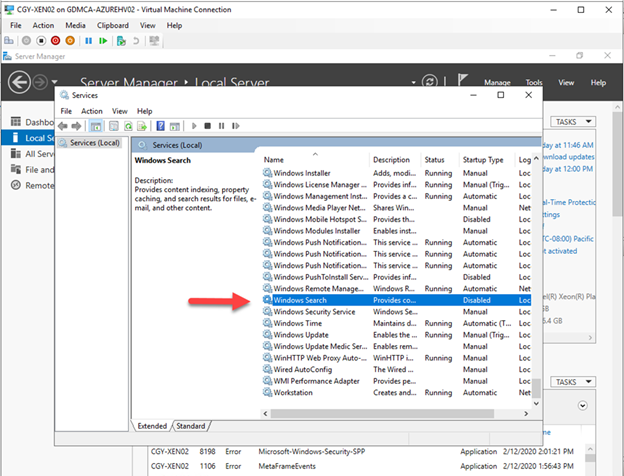Screen dimensions: 624x476
Task: Click the Services back arrow toolbar icon
Action: click(63, 126)
